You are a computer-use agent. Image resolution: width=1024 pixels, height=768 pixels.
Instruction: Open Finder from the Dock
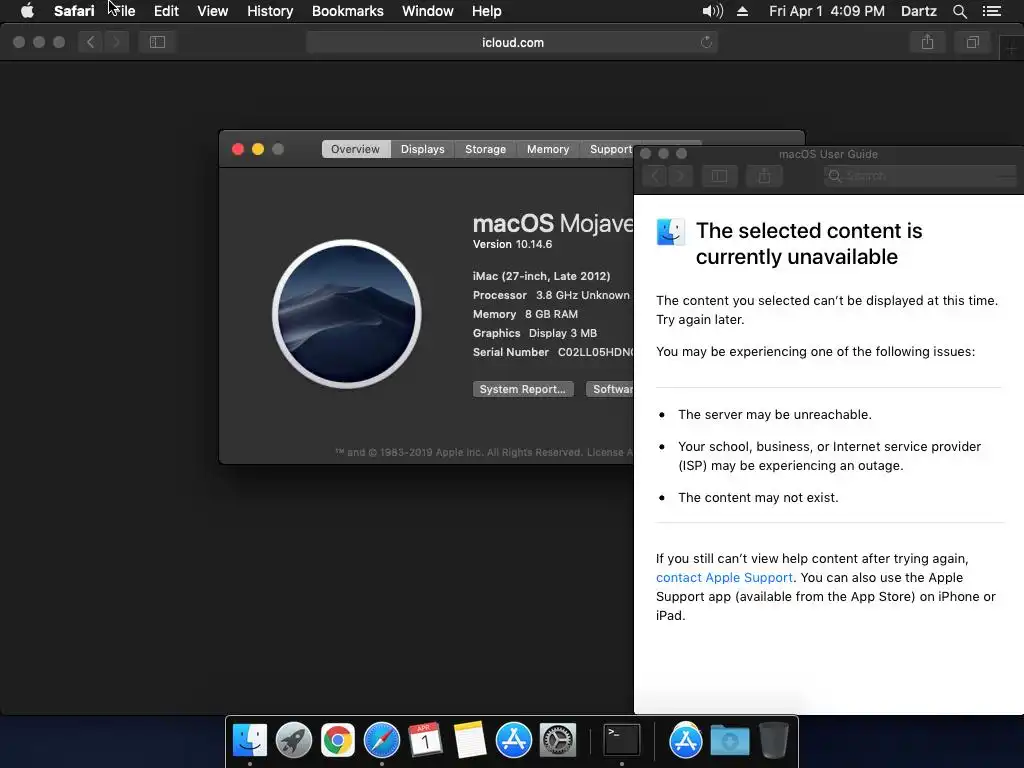point(250,741)
